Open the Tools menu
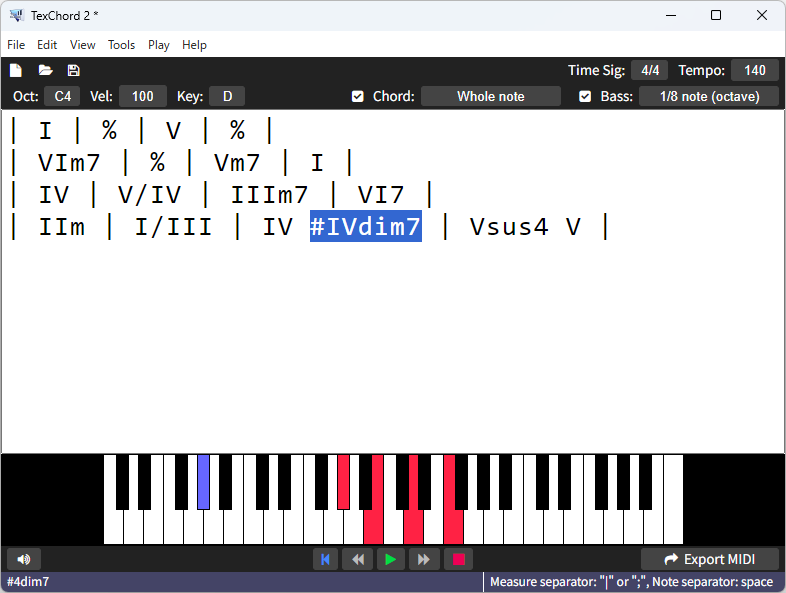 pyautogui.click(x=121, y=45)
